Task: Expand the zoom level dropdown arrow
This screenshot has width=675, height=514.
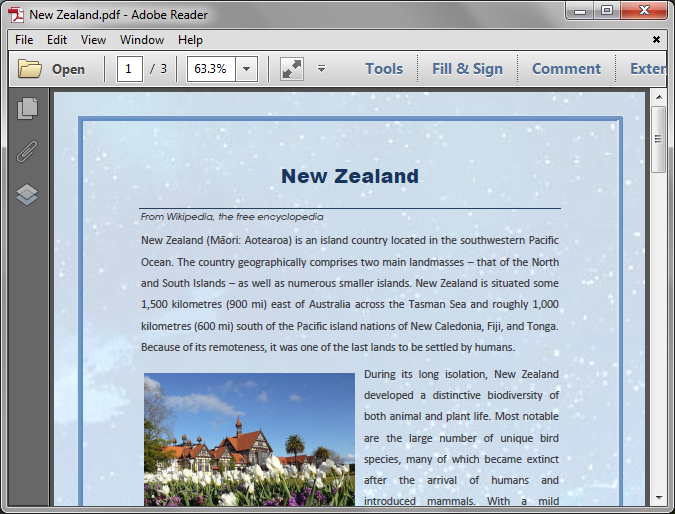Action: [x=246, y=69]
